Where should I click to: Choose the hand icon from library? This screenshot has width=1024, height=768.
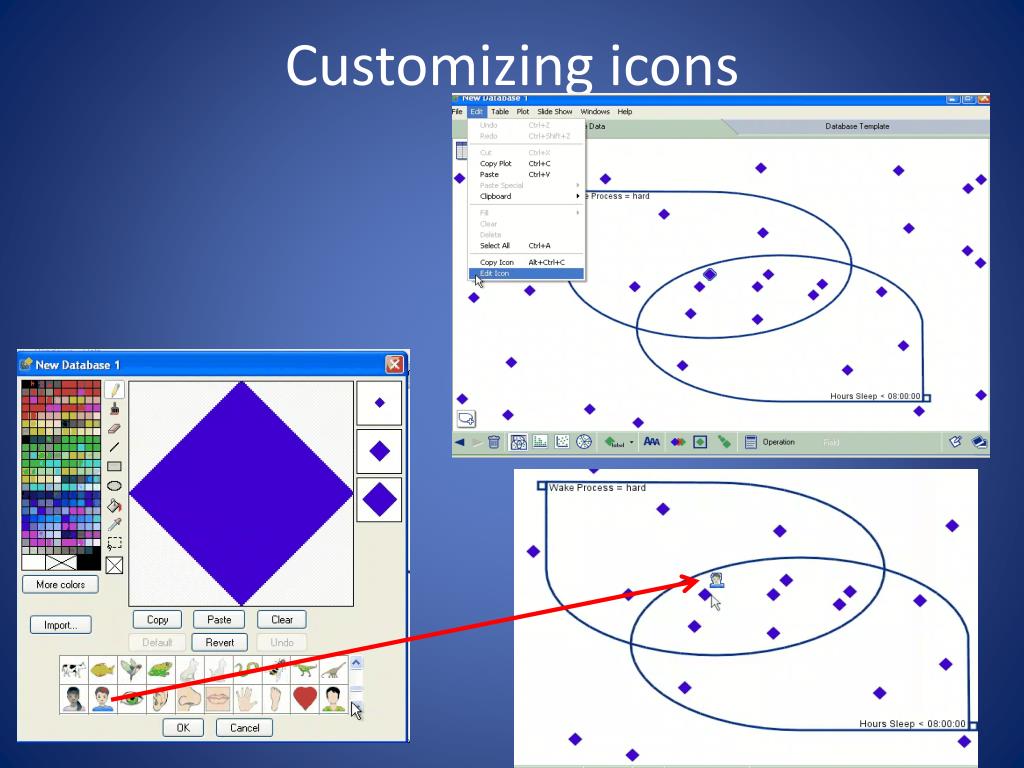coord(247,698)
